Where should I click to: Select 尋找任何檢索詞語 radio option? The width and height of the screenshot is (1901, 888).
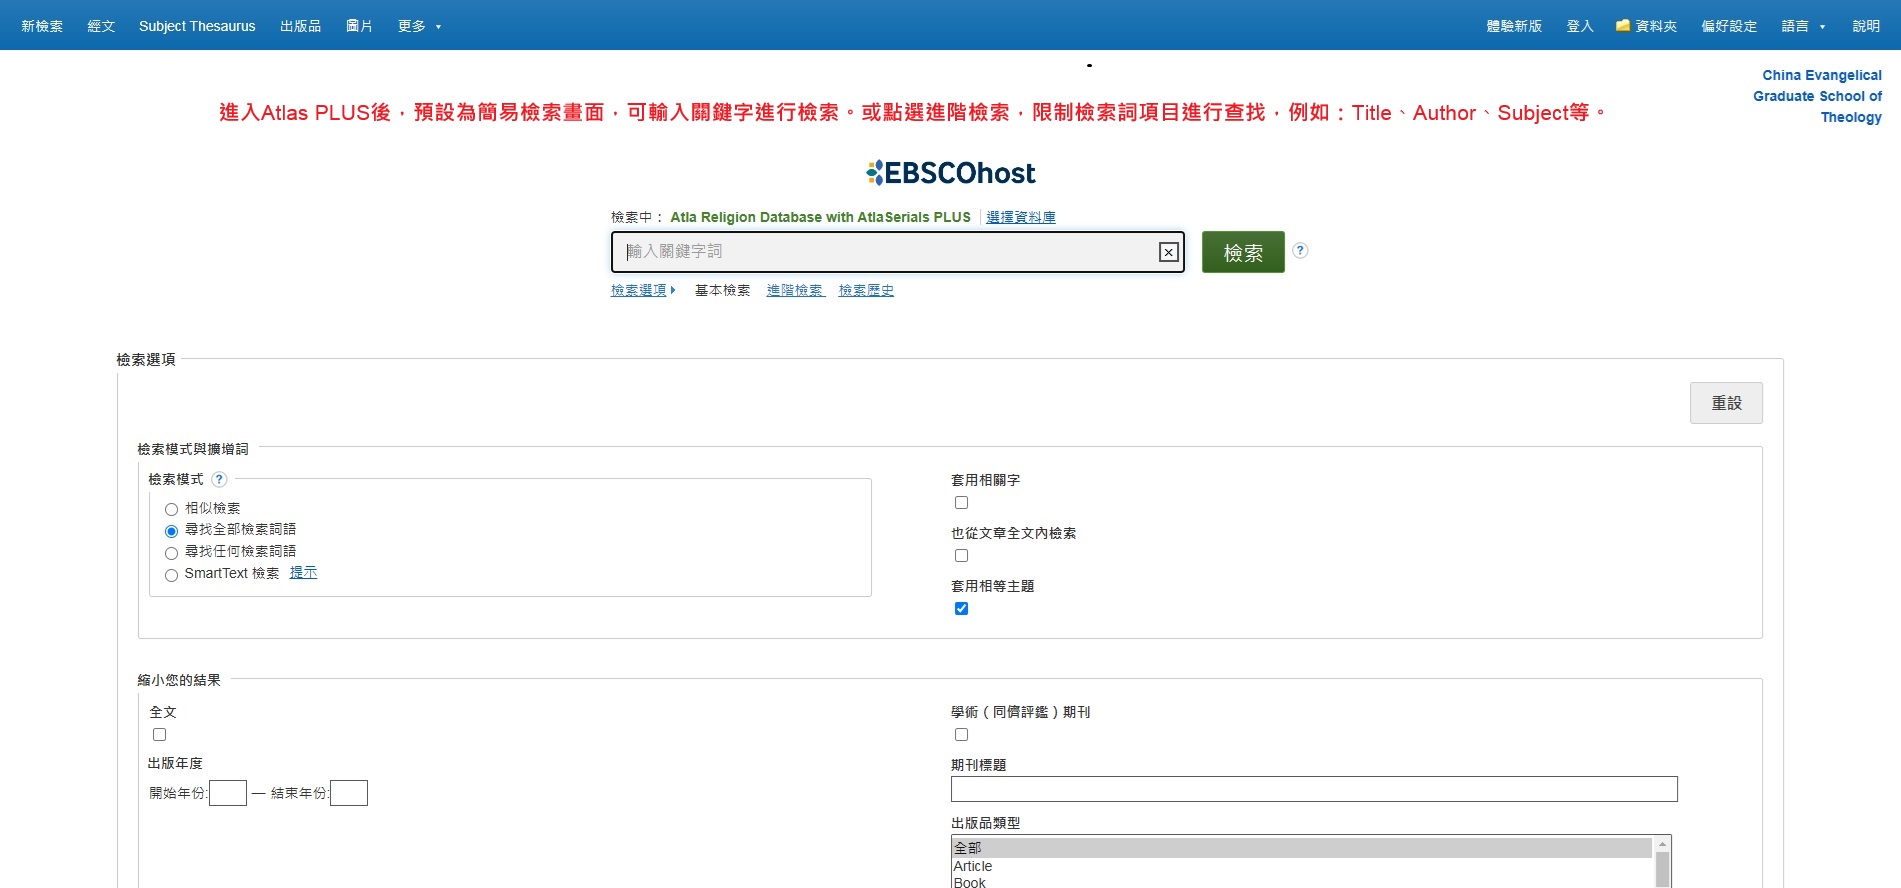click(x=171, y=553)
